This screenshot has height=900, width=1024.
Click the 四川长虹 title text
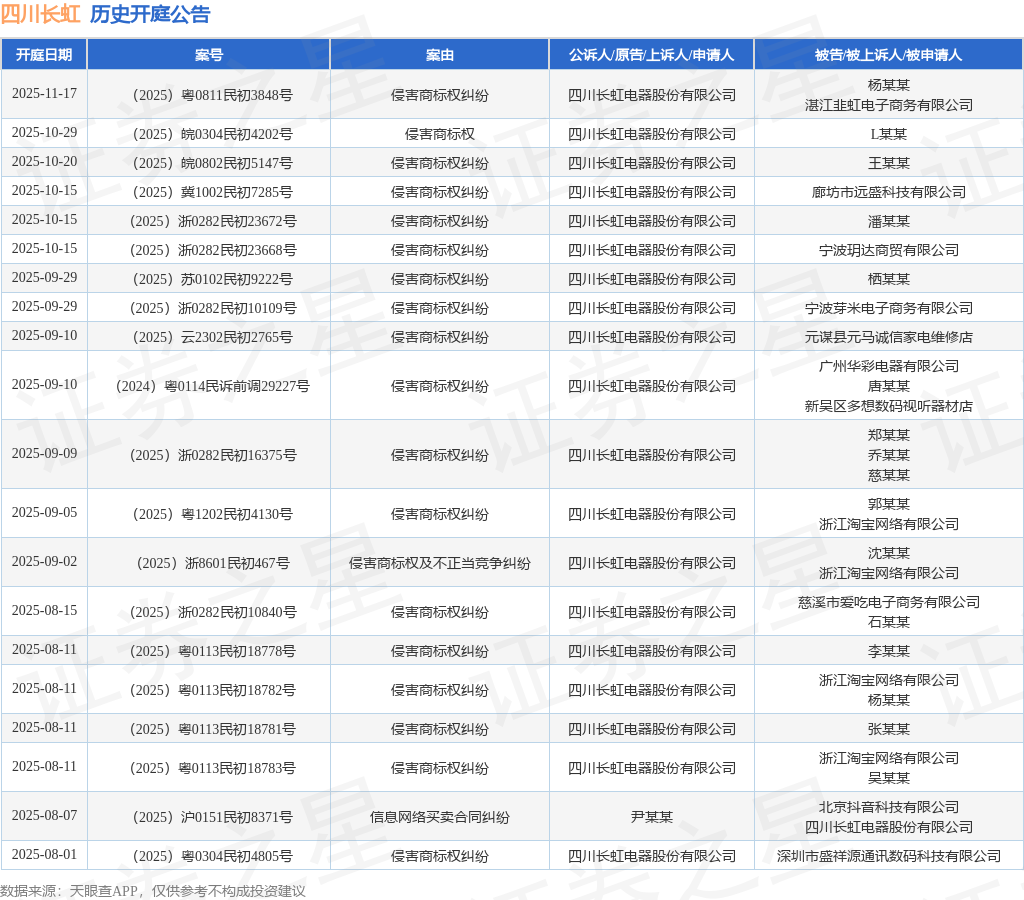click(40, 14)
